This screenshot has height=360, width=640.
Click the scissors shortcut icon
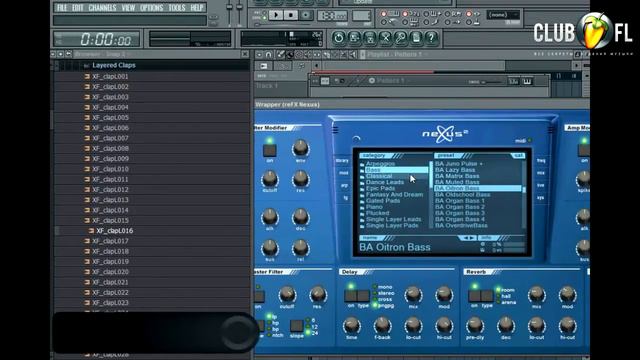pos(385,38)
